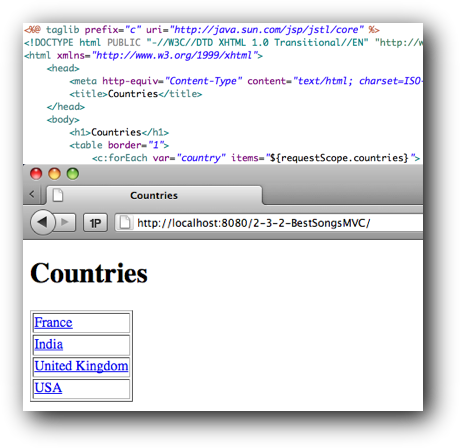Click the browser forward arrow button

point(65,222)
